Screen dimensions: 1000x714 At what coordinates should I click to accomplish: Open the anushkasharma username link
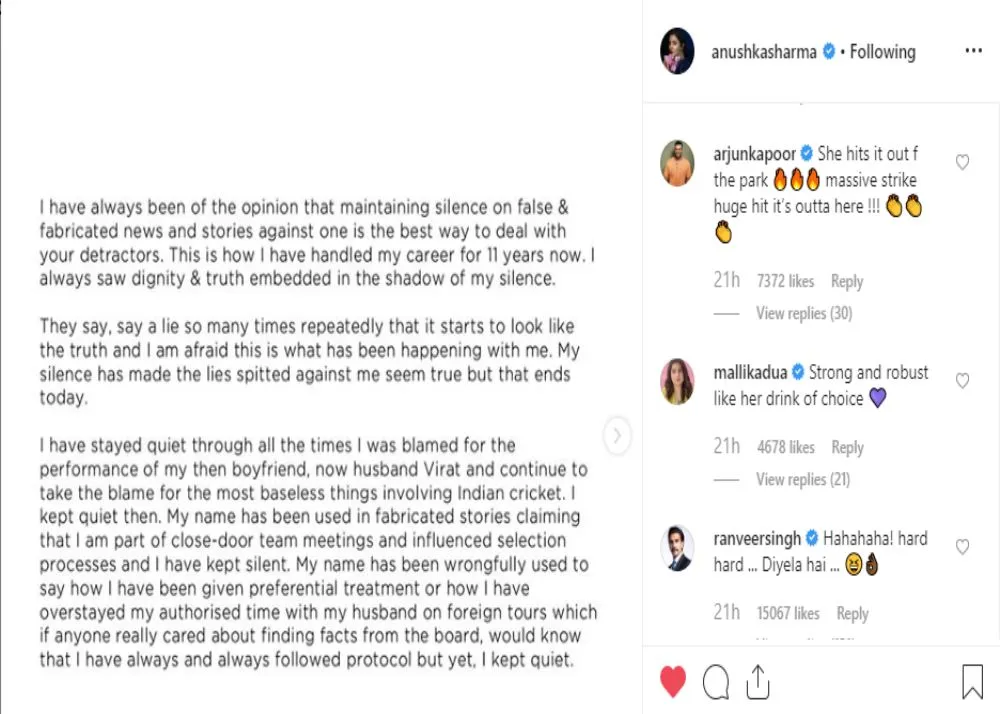764,52
